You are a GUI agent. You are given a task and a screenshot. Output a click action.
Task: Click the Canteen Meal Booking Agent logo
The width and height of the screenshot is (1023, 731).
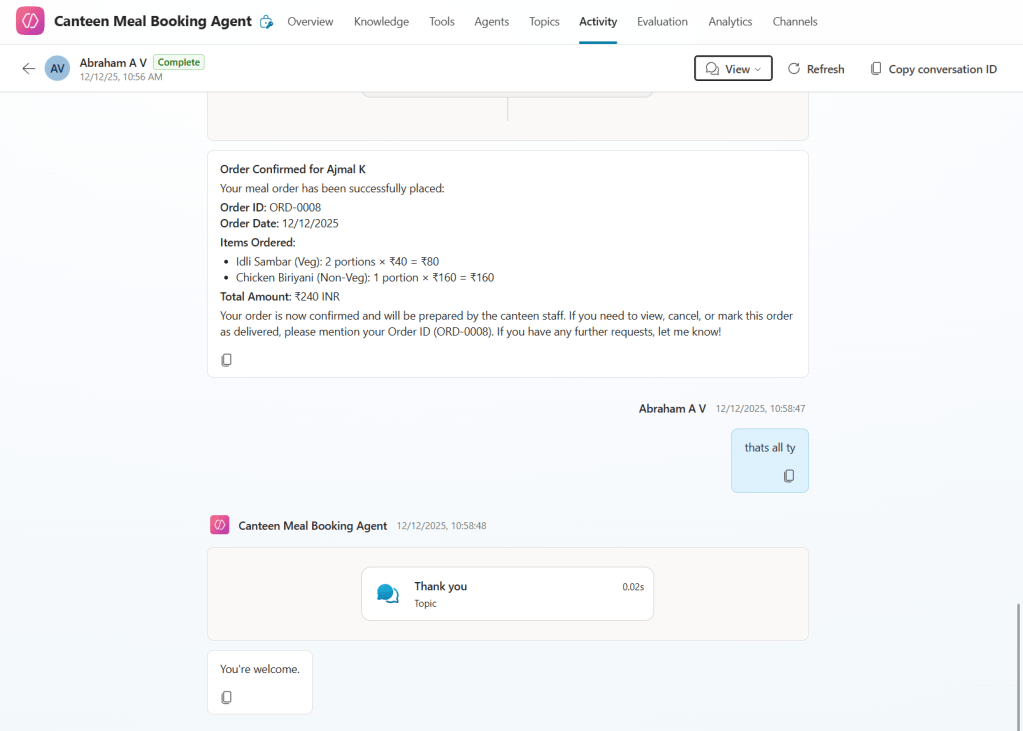(30, 21)
